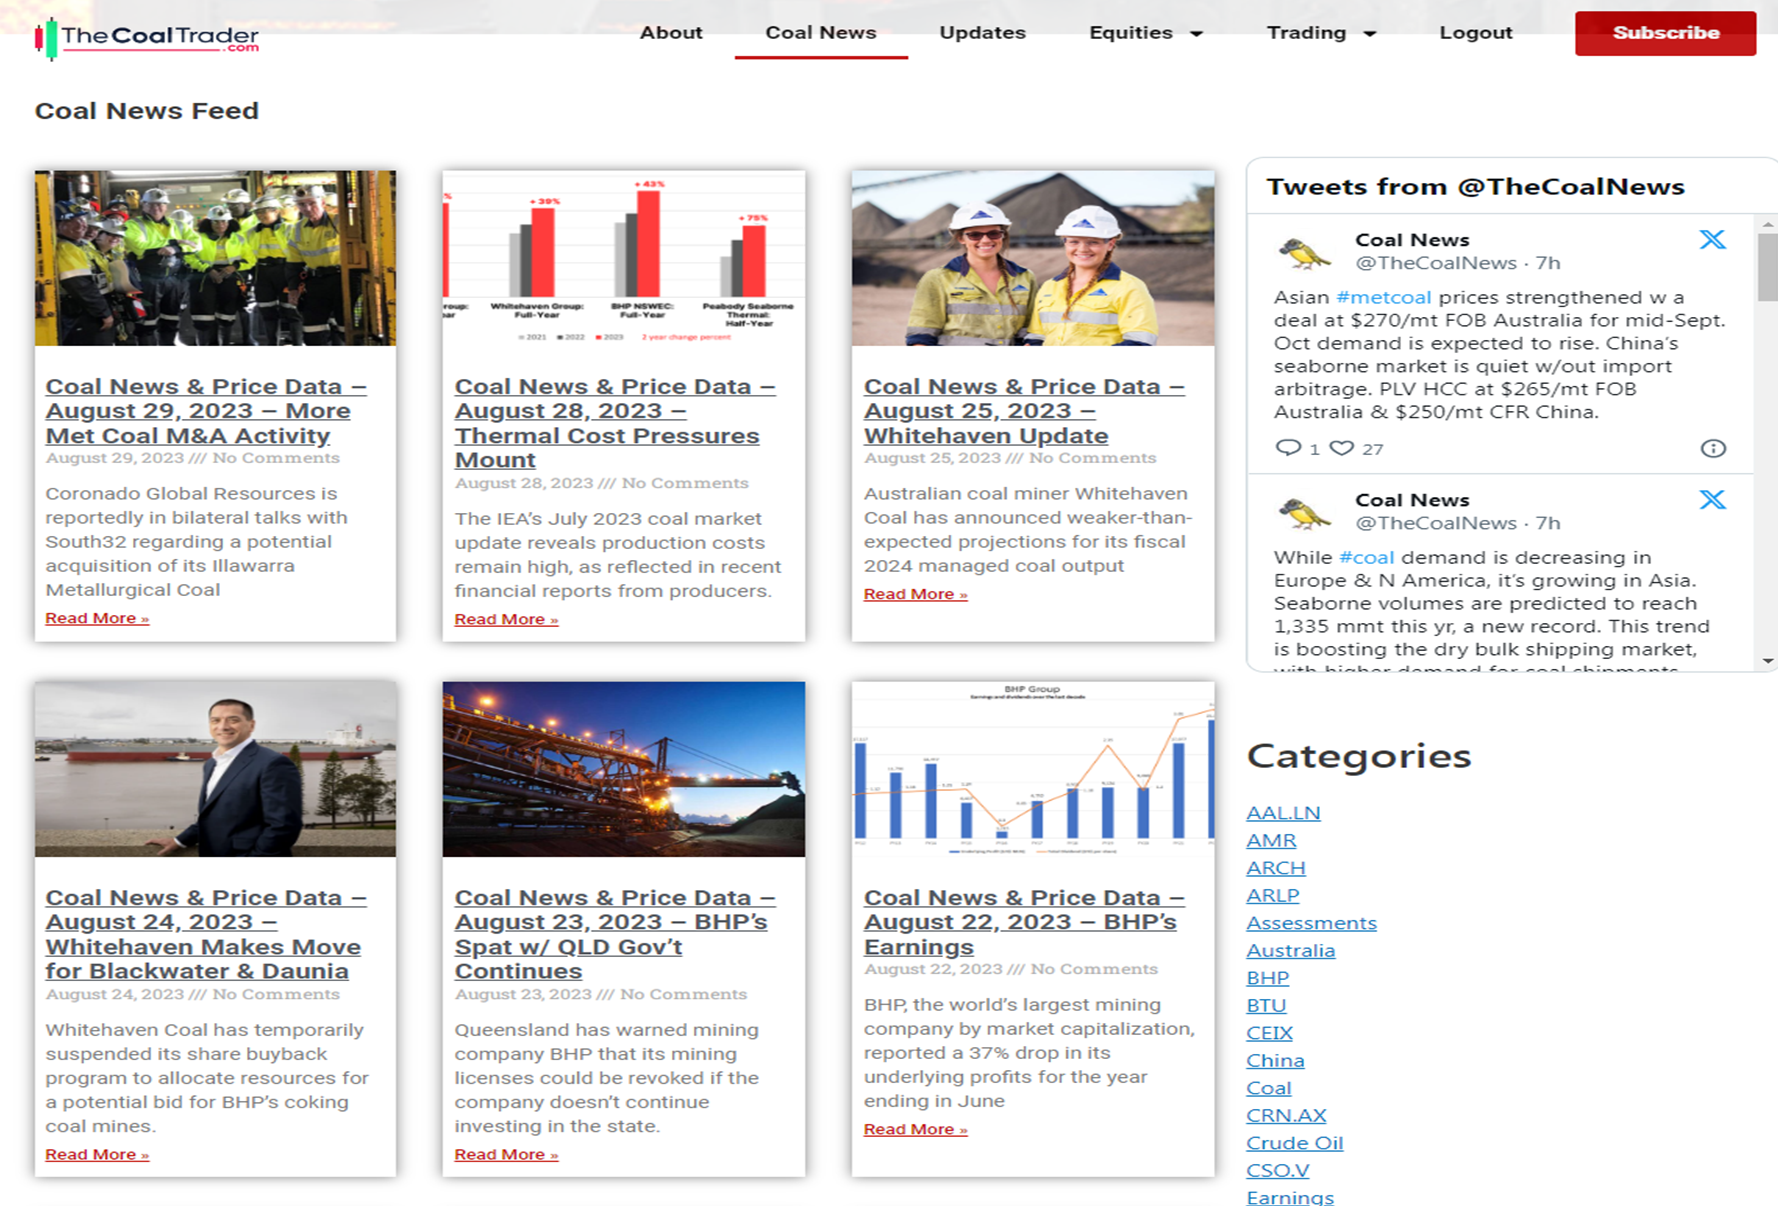1778x1206 pixels.
Task: Read More on Coronado Global Resources article
Action: pyautogui.click(x=97, y=618)
